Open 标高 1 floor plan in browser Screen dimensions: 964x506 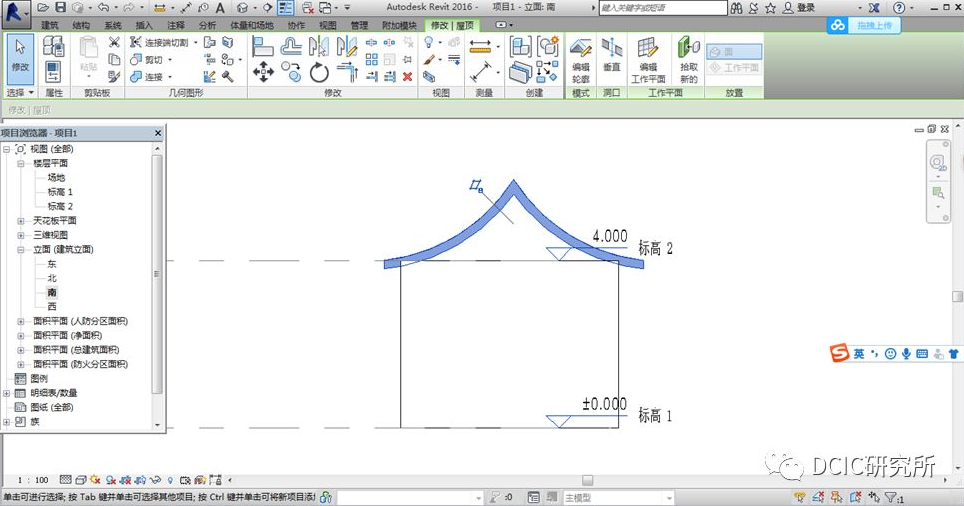pyautogui.click(x=60, y=191)
